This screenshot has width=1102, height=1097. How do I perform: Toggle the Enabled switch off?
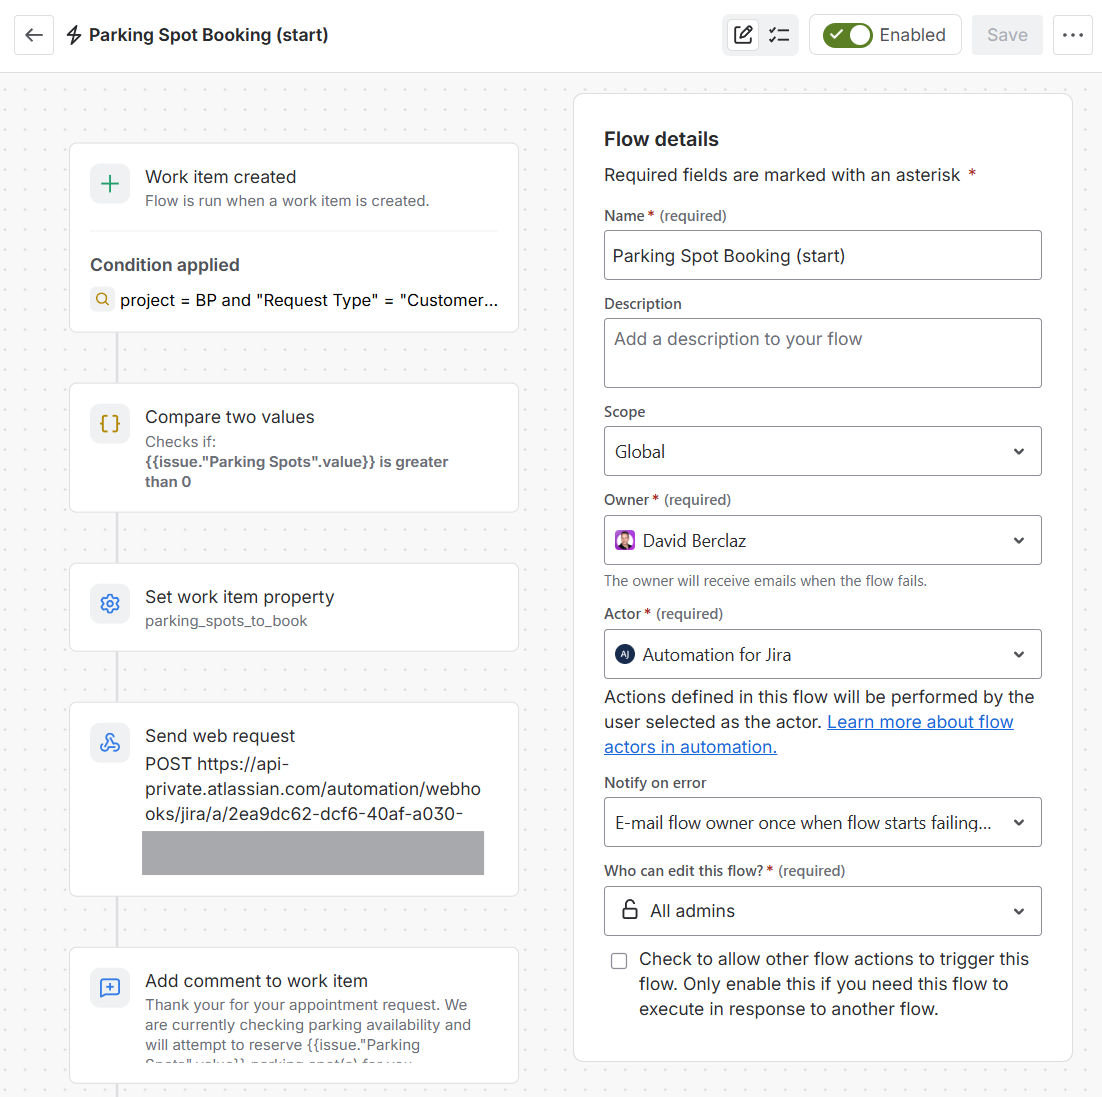(x=848, y=35)
